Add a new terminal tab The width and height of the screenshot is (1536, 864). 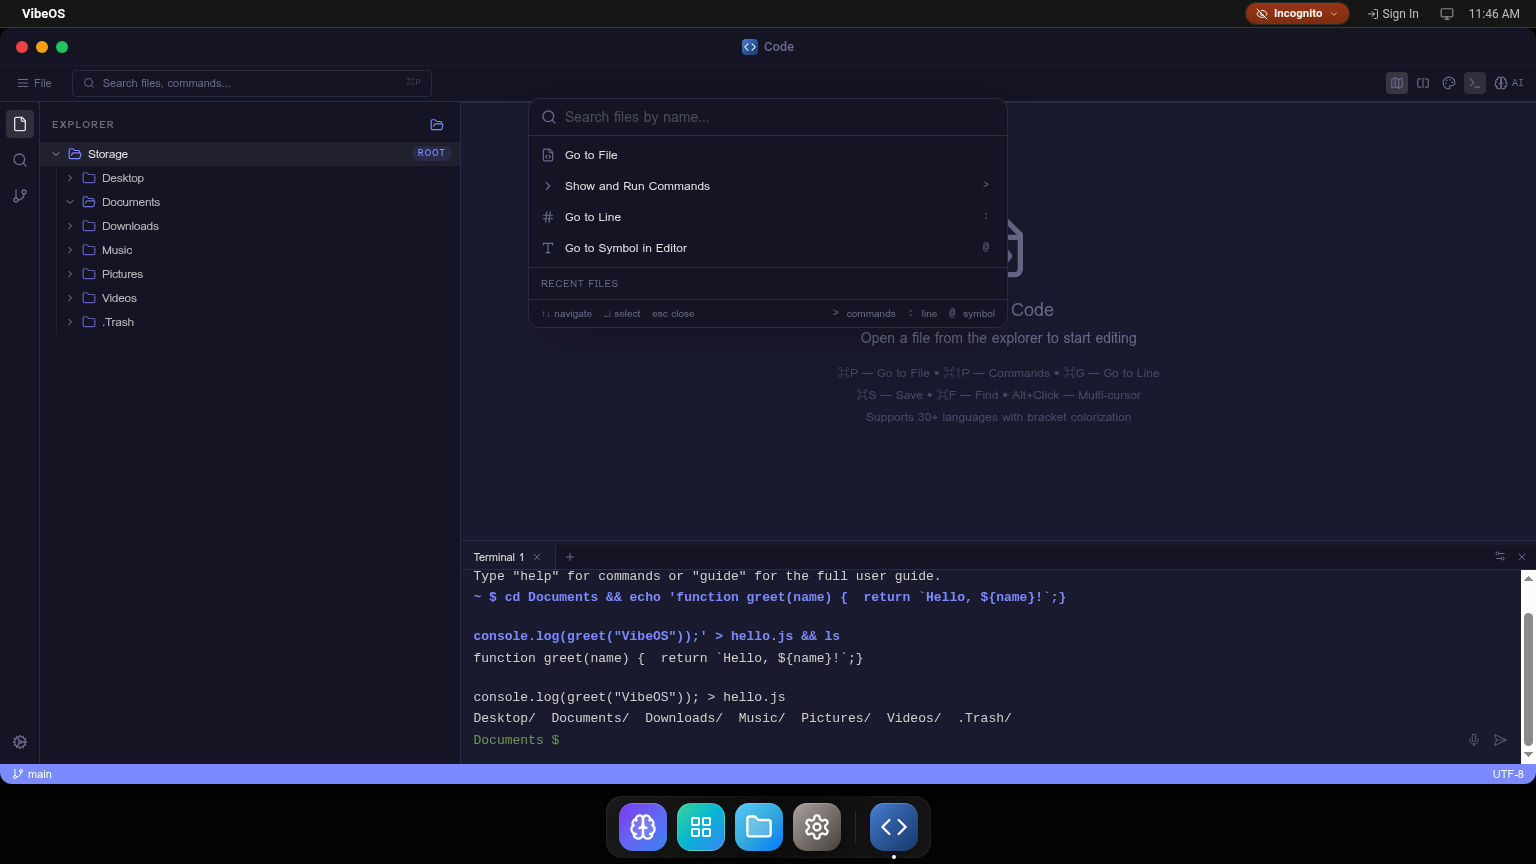click(x=570, y=557)
